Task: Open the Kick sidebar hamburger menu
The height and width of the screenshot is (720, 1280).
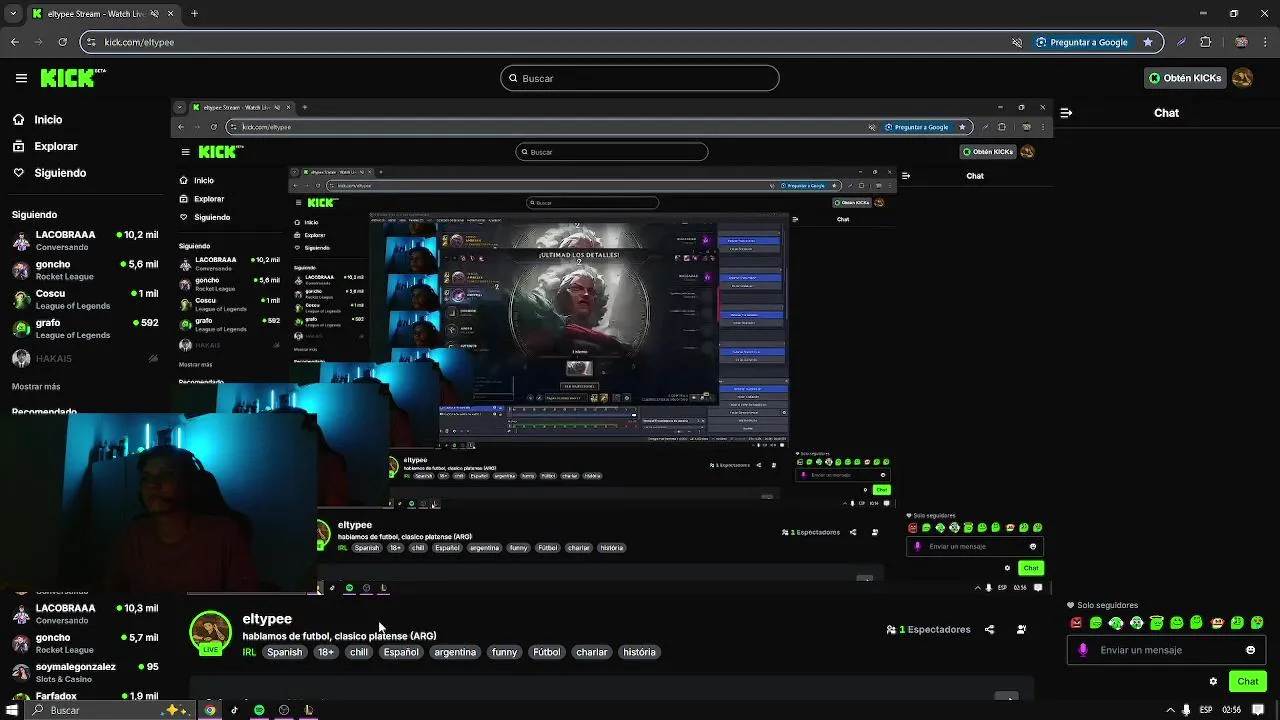Action: coord(21,78)
